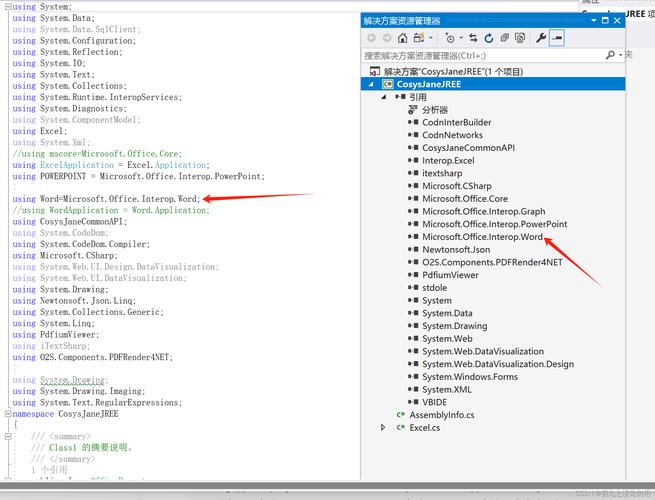Click the Back arrow in Solution Explorer
This screenshot has height=500, width=655.
pyautogui.click(x=372, y=38)
